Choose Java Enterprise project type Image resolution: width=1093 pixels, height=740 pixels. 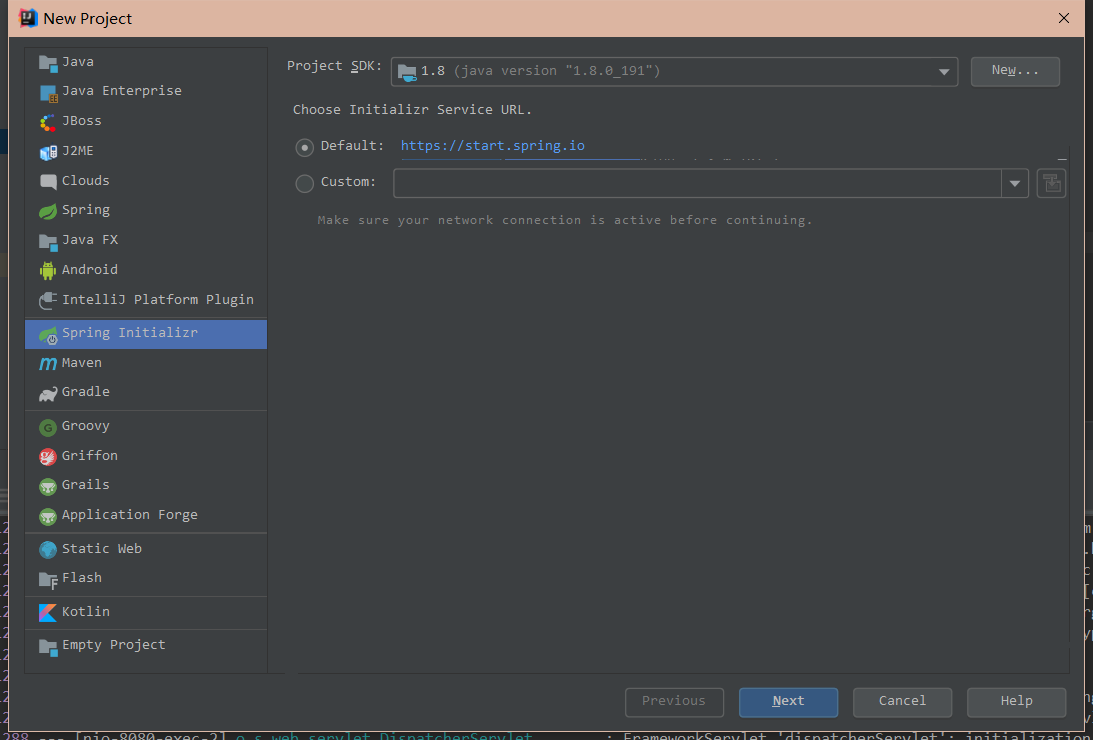click(121, 91)
